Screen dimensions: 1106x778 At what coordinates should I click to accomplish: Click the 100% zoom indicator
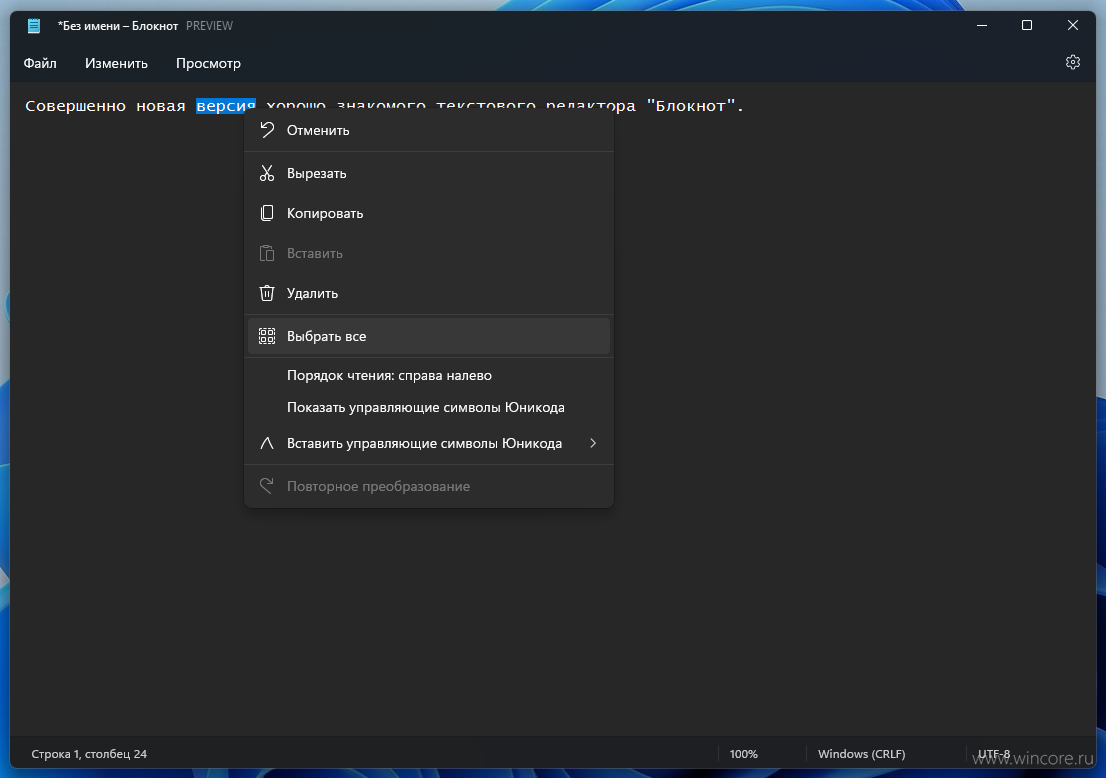743,753
